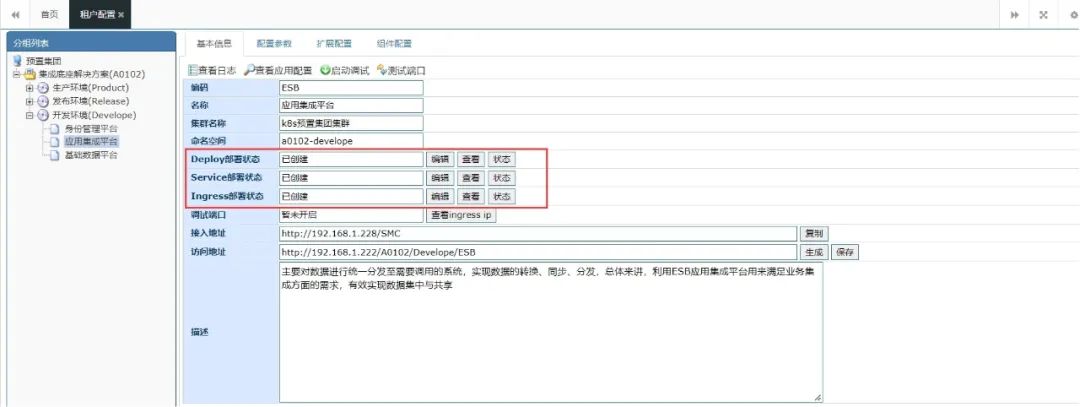Click 编辑 in the Deploy部署状态 row
Screen dimensions: 1080x407
[x=439, y=159]
